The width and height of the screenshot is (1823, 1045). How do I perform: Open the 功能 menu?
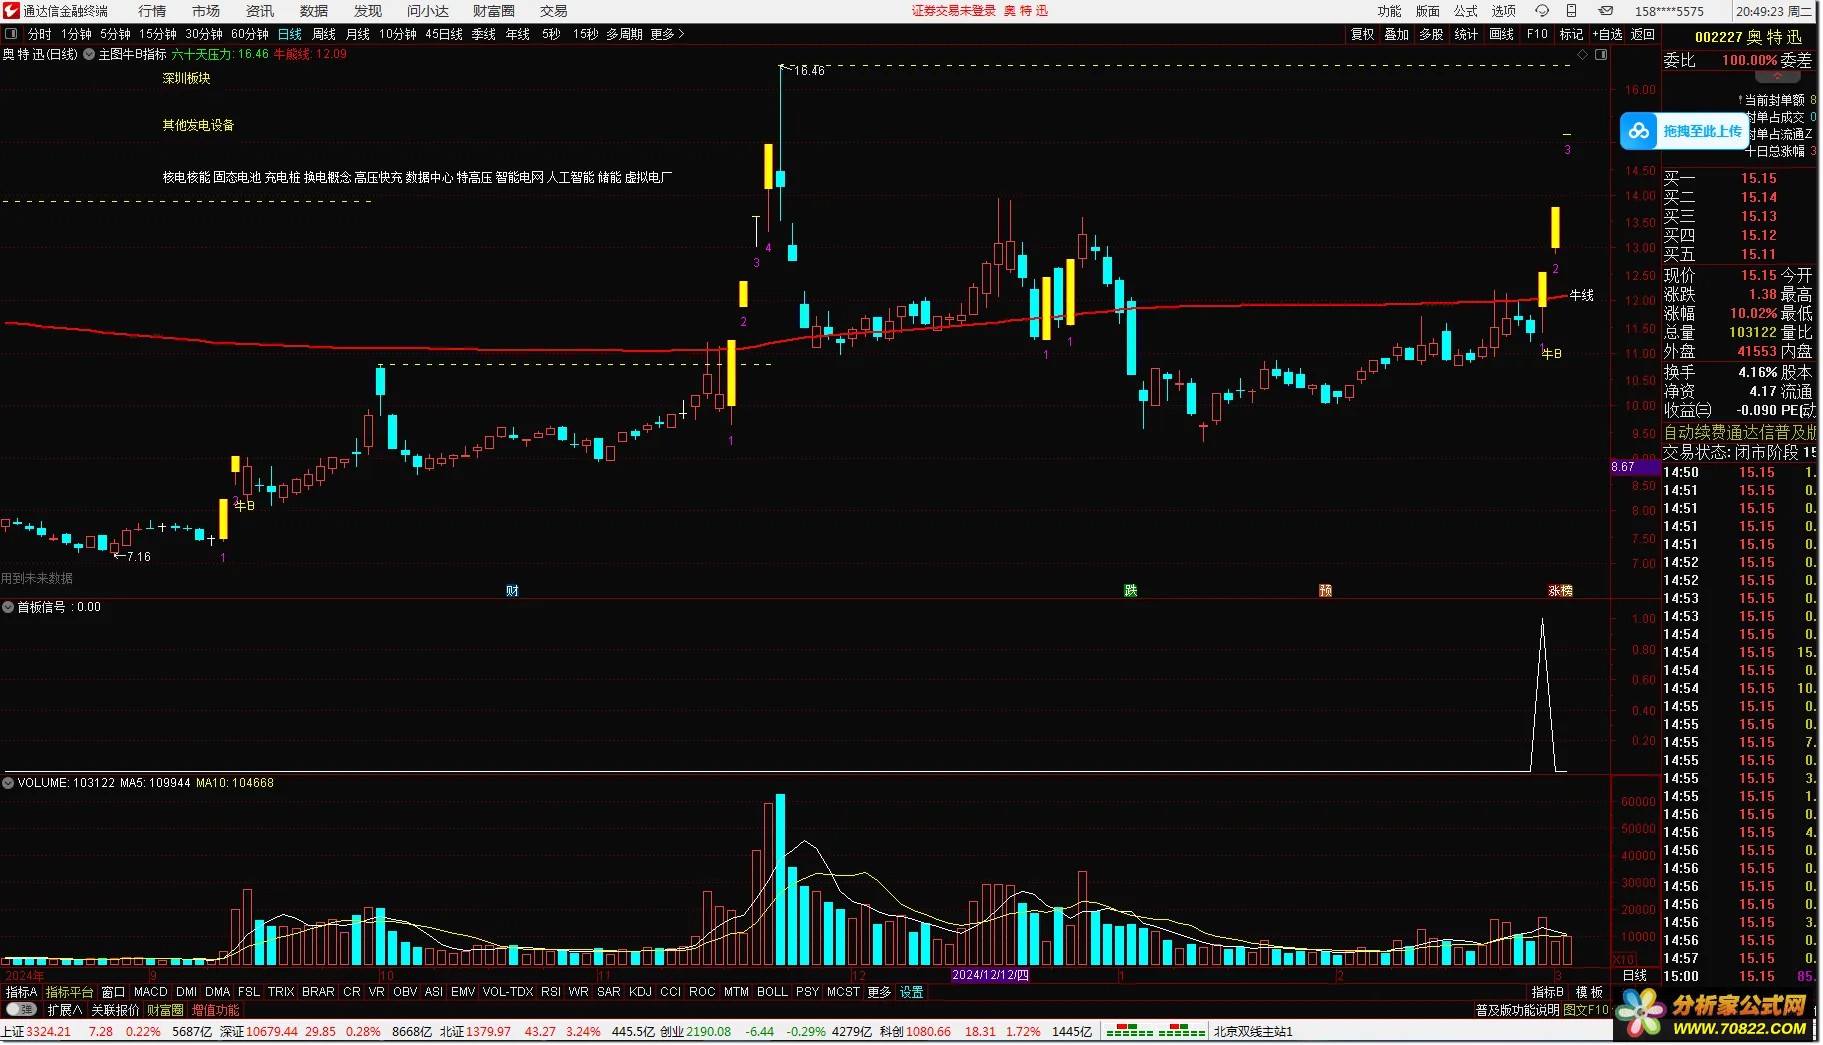point(1390,11)
